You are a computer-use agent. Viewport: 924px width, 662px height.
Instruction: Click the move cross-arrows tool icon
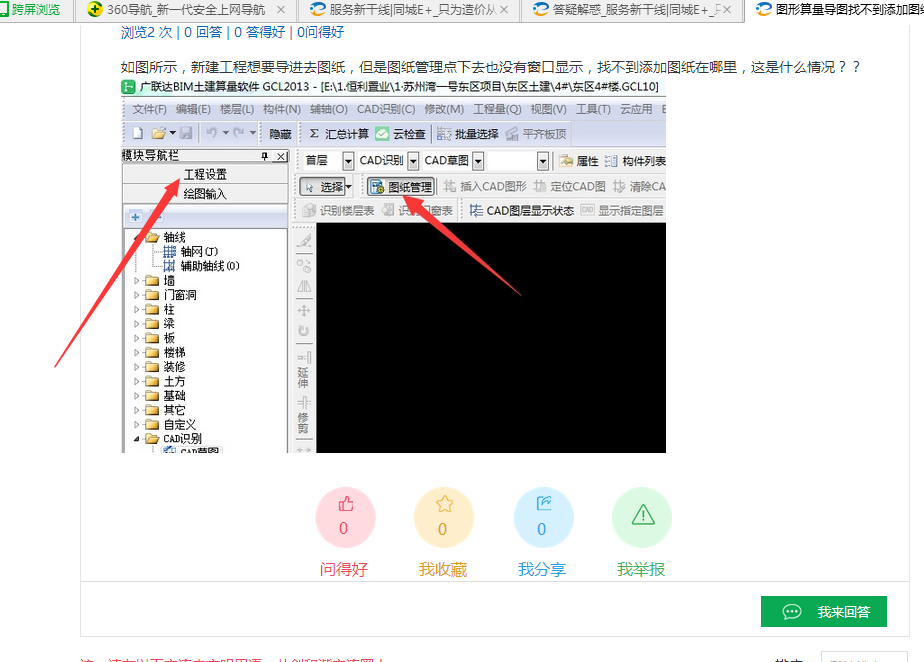click(x=303, y=311)
